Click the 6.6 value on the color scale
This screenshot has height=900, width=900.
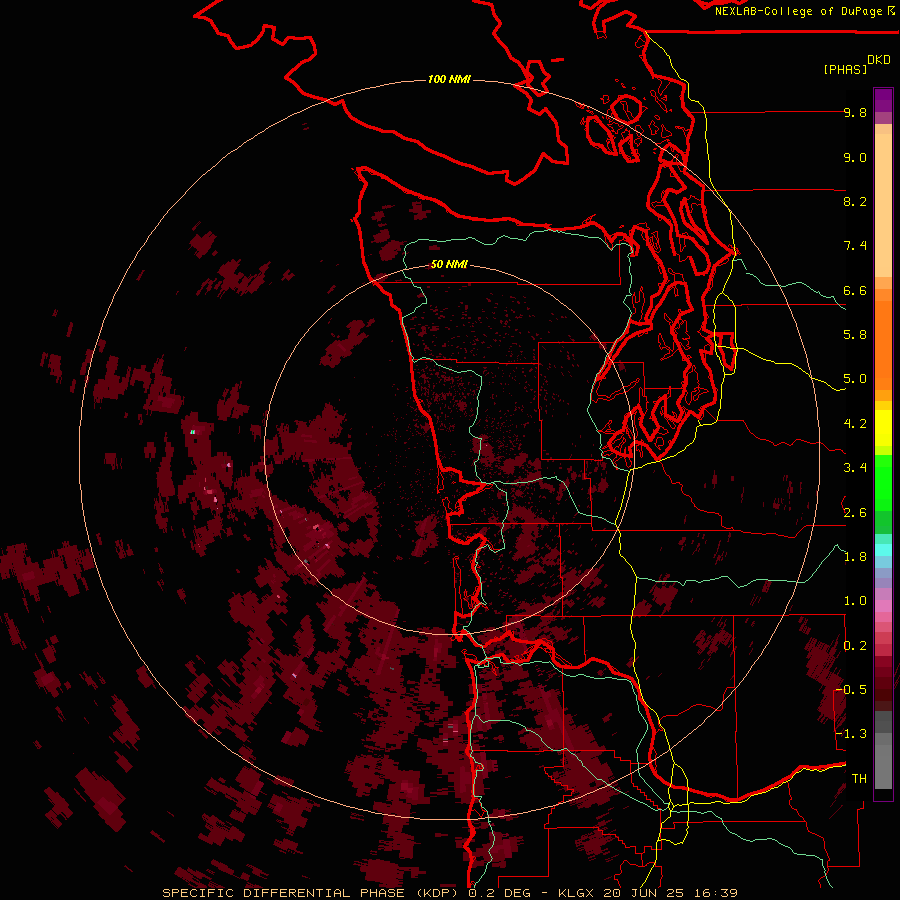[x=855, y=290]
